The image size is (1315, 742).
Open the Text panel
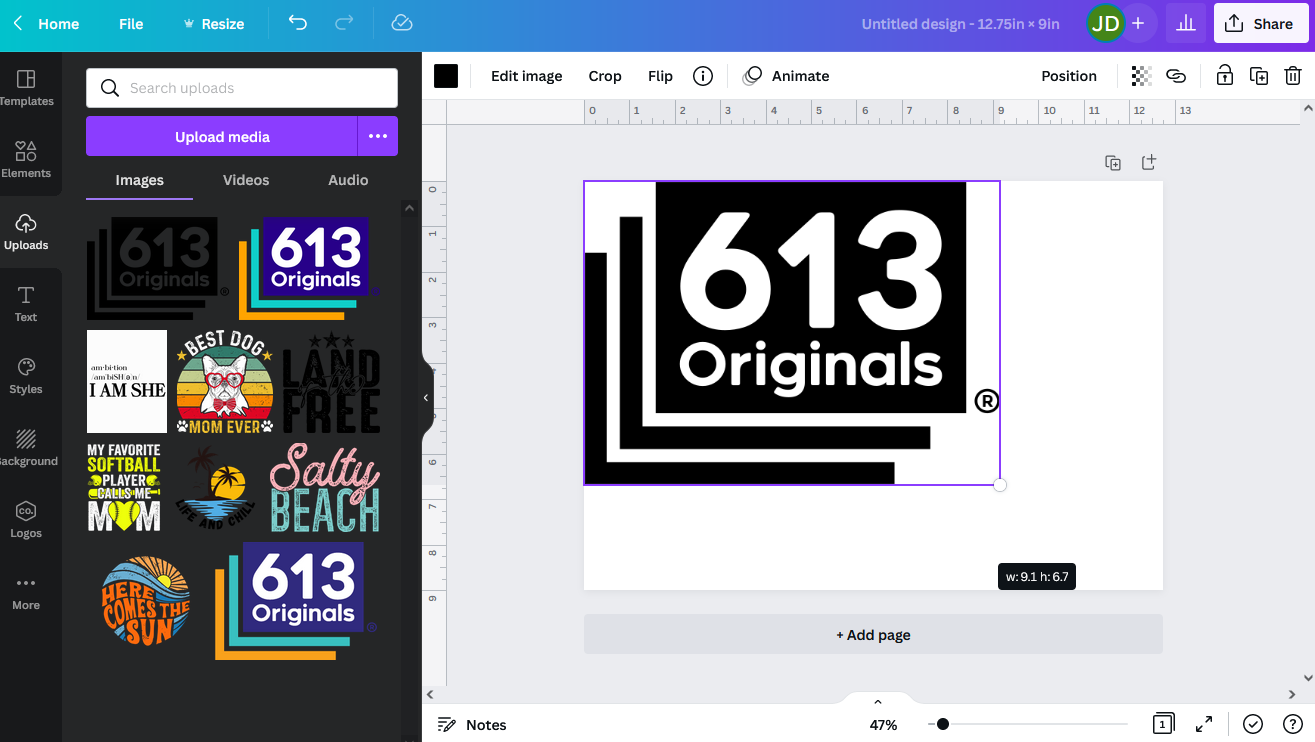click(x=25, y=303)
